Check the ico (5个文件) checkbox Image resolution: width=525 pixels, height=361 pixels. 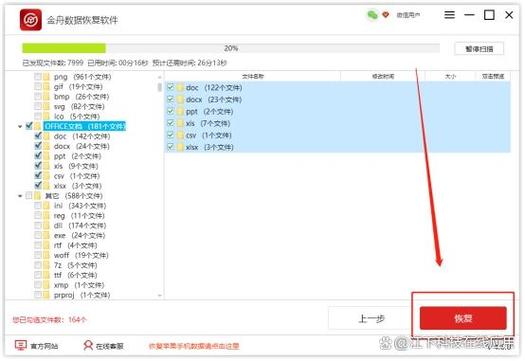(38, 116)
